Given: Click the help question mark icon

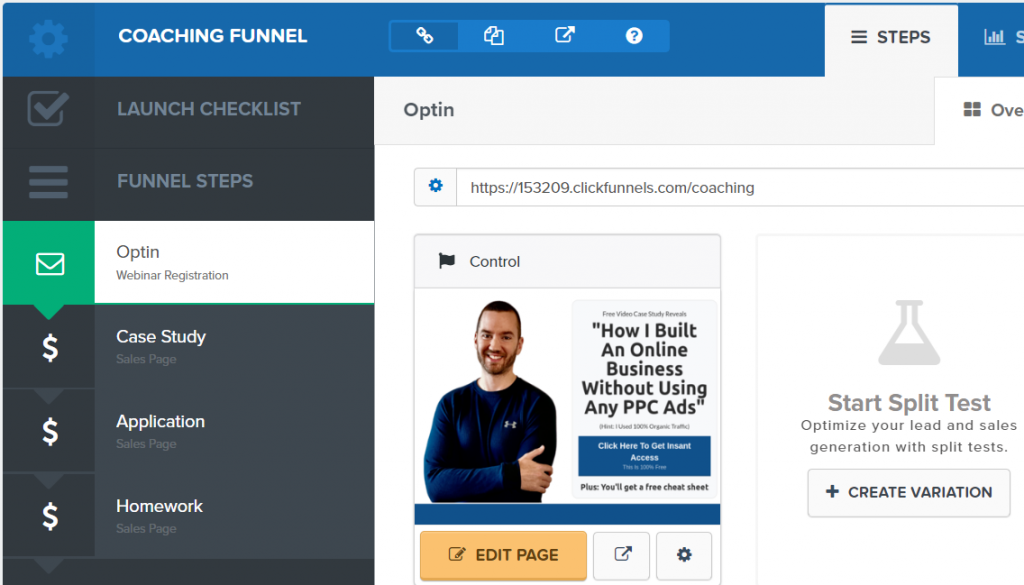Looking at the screenshot, I should 634,36.
